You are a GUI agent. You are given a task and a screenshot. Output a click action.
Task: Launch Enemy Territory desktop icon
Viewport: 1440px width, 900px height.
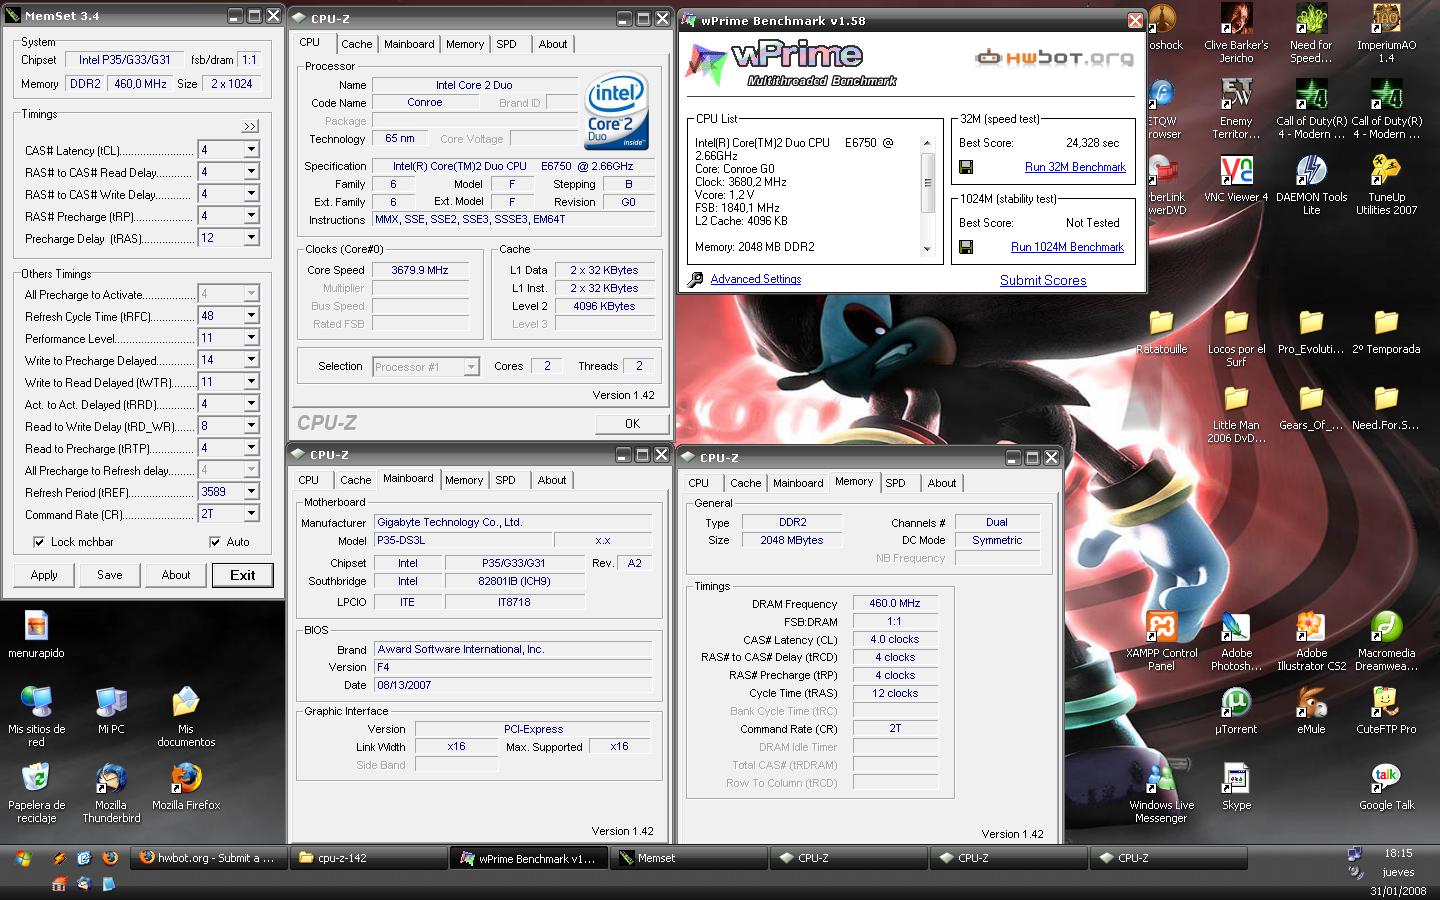click(1236, 108)
